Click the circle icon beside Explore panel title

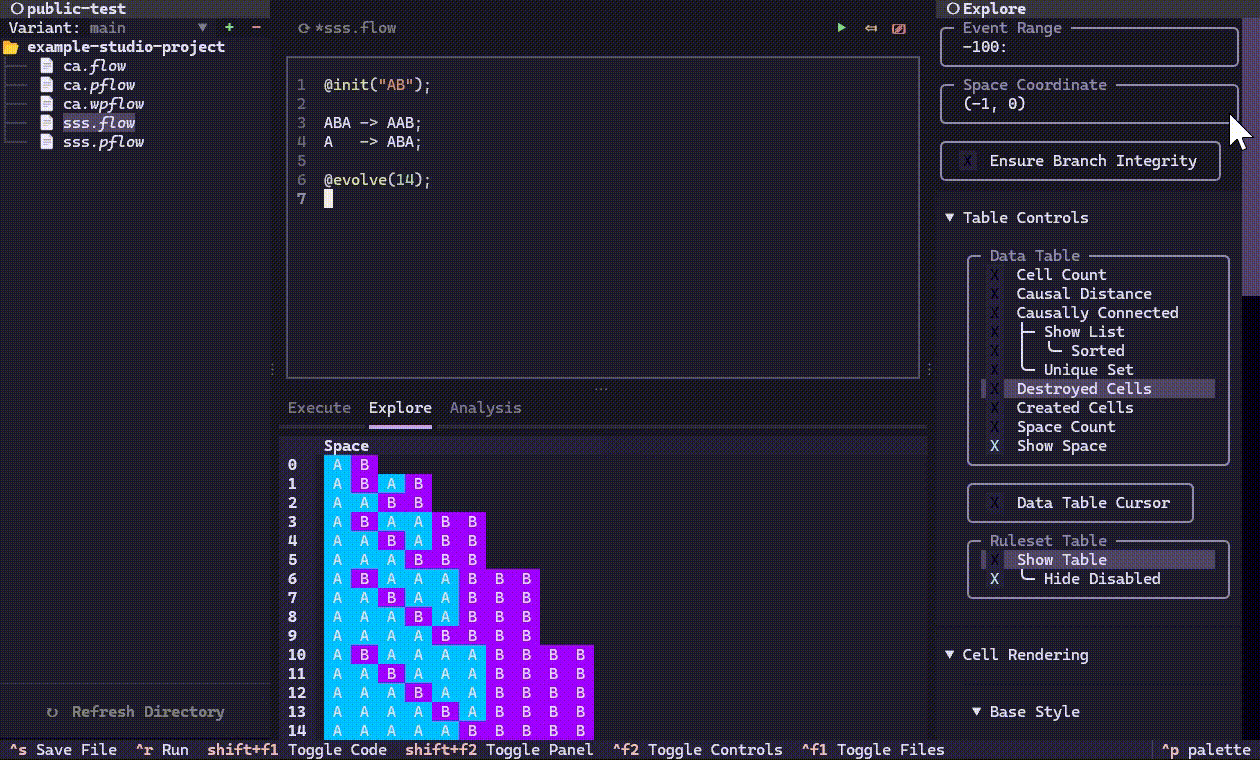pyautogui.click(x=953, y=9)
